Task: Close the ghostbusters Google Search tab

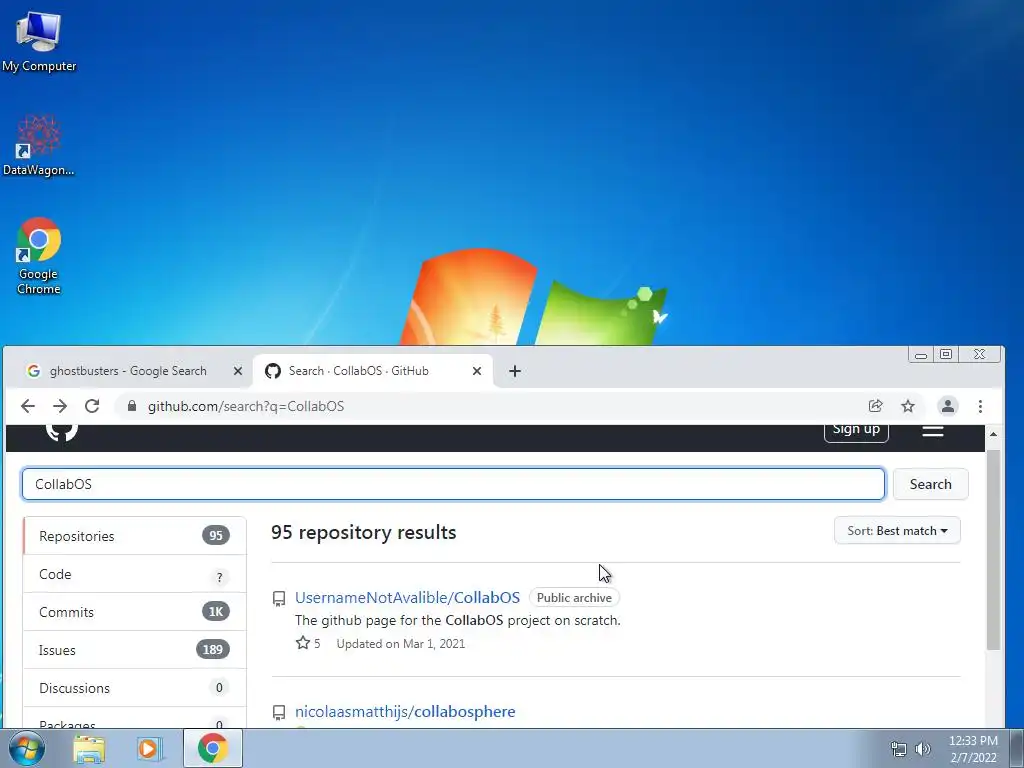Action: [x=238, y=371]
